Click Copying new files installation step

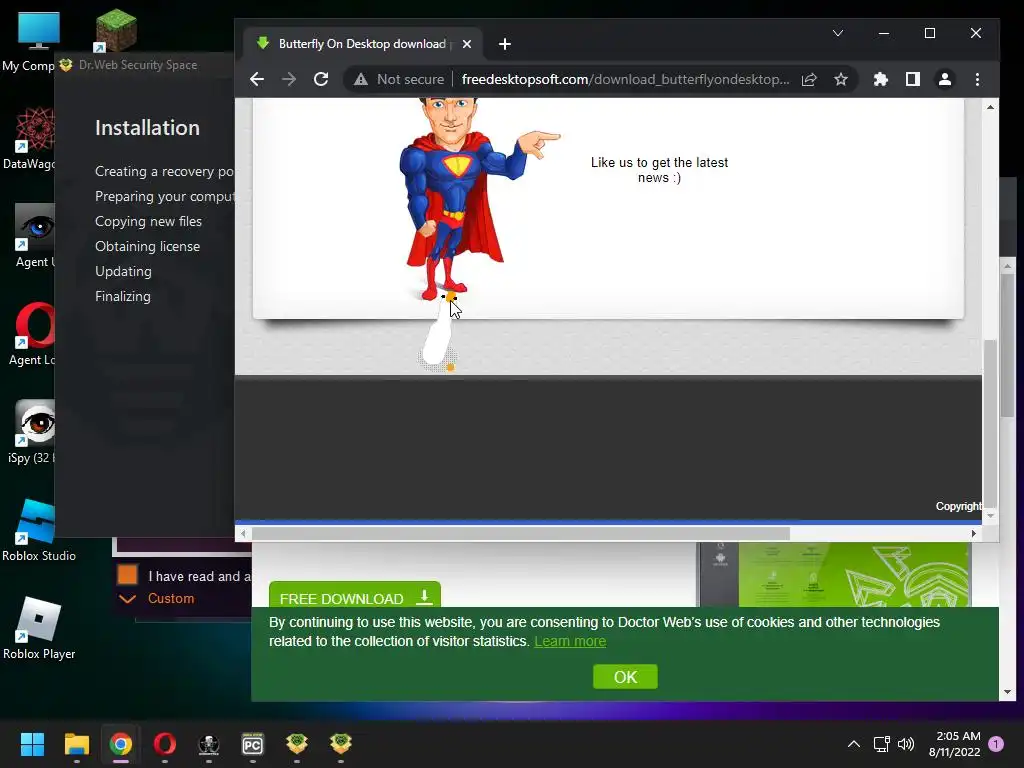[x=148, y=221]
